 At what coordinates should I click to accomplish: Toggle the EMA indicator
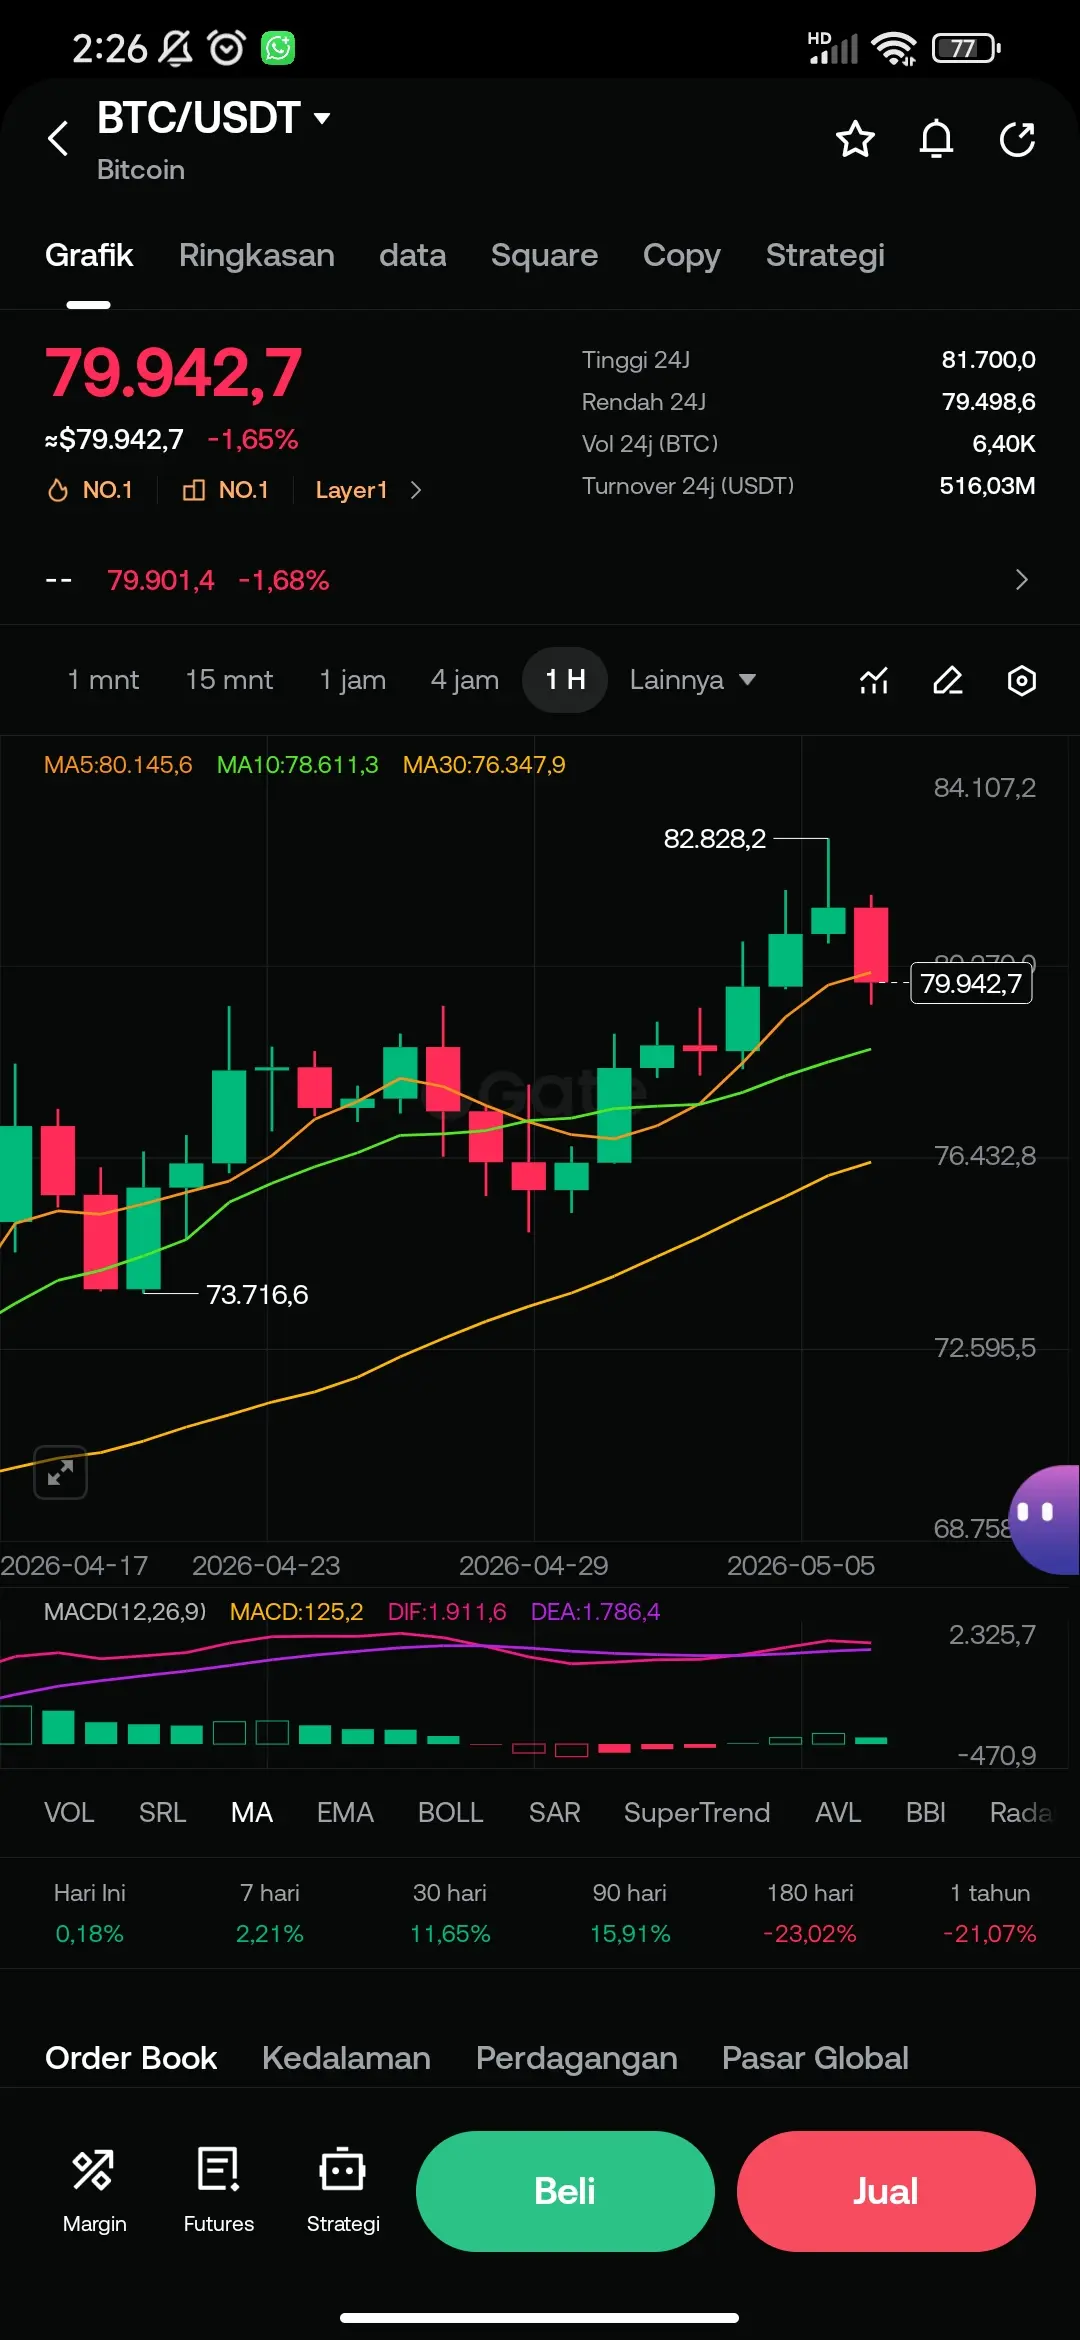[345, 1813]
